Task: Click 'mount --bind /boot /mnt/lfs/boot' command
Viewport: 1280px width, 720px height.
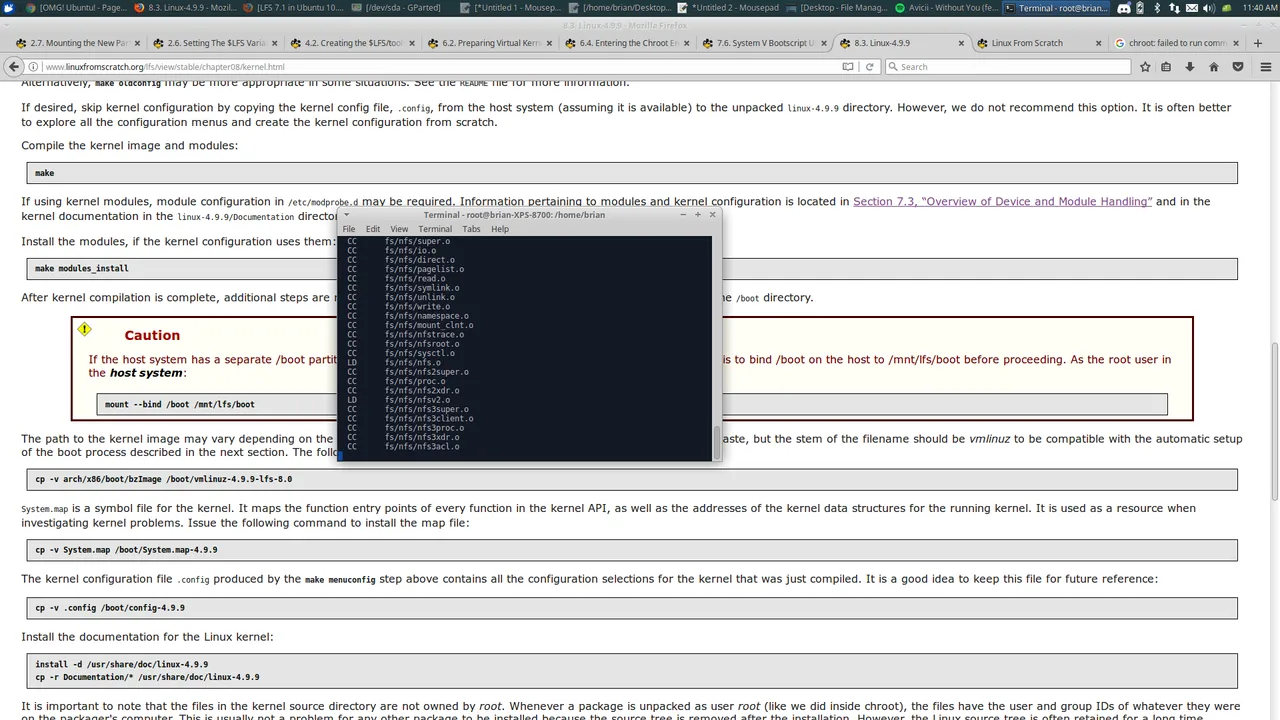Action: [x=180, y=404]
